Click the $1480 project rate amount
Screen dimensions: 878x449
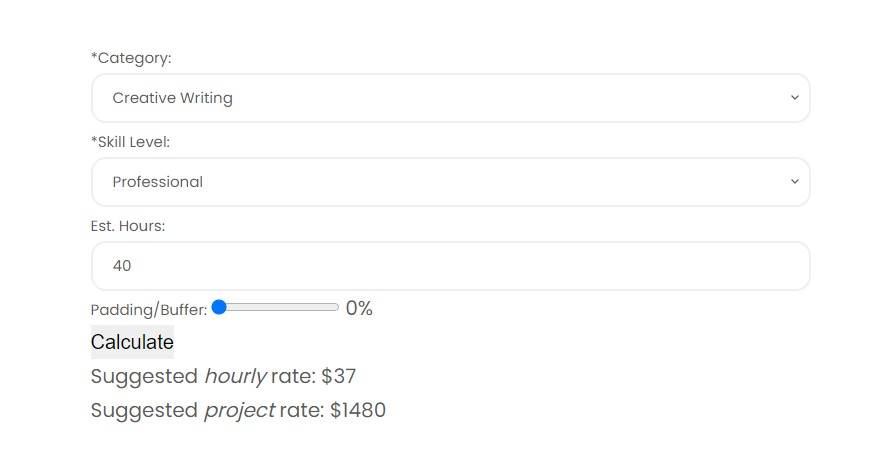[x=358, y=411]
